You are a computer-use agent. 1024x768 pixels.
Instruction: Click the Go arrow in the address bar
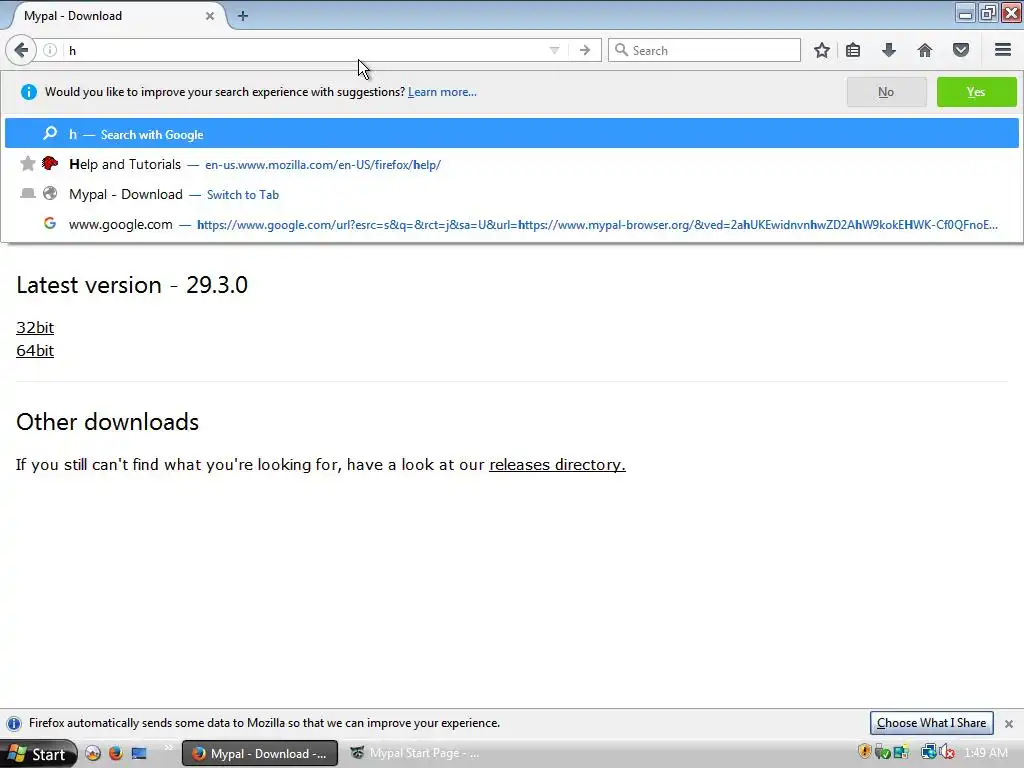[584, 50]
